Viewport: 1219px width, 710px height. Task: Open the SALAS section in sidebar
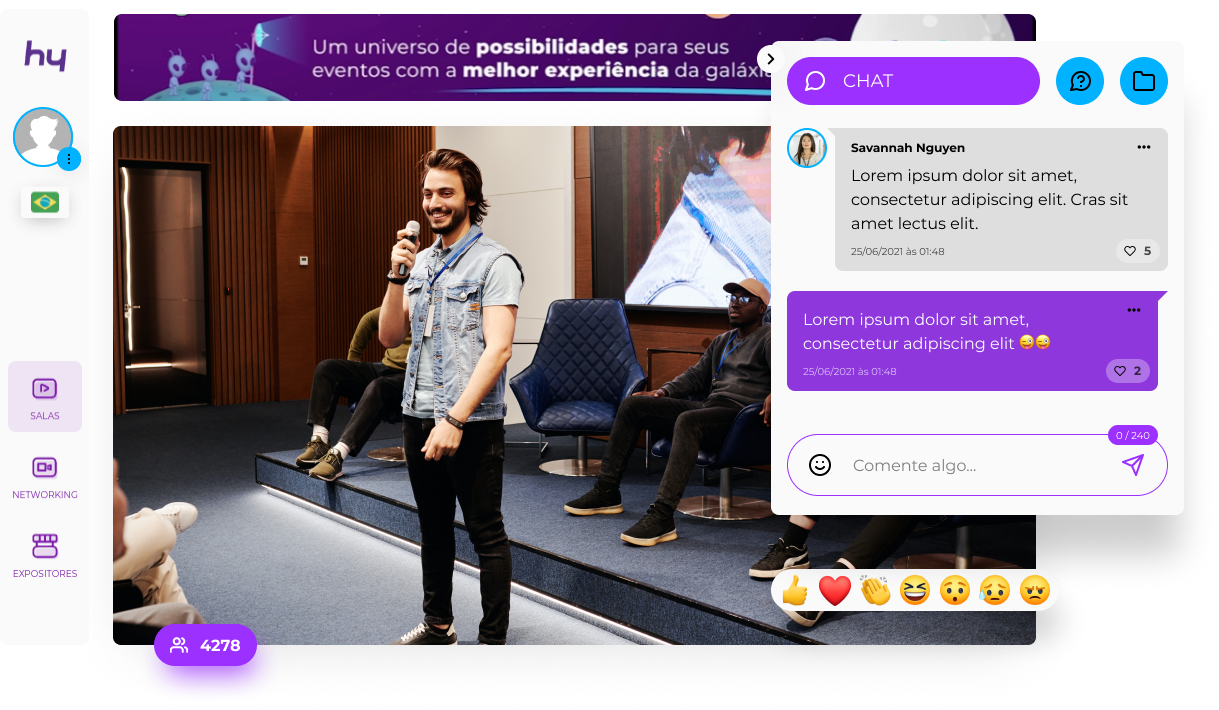(44, 397)
